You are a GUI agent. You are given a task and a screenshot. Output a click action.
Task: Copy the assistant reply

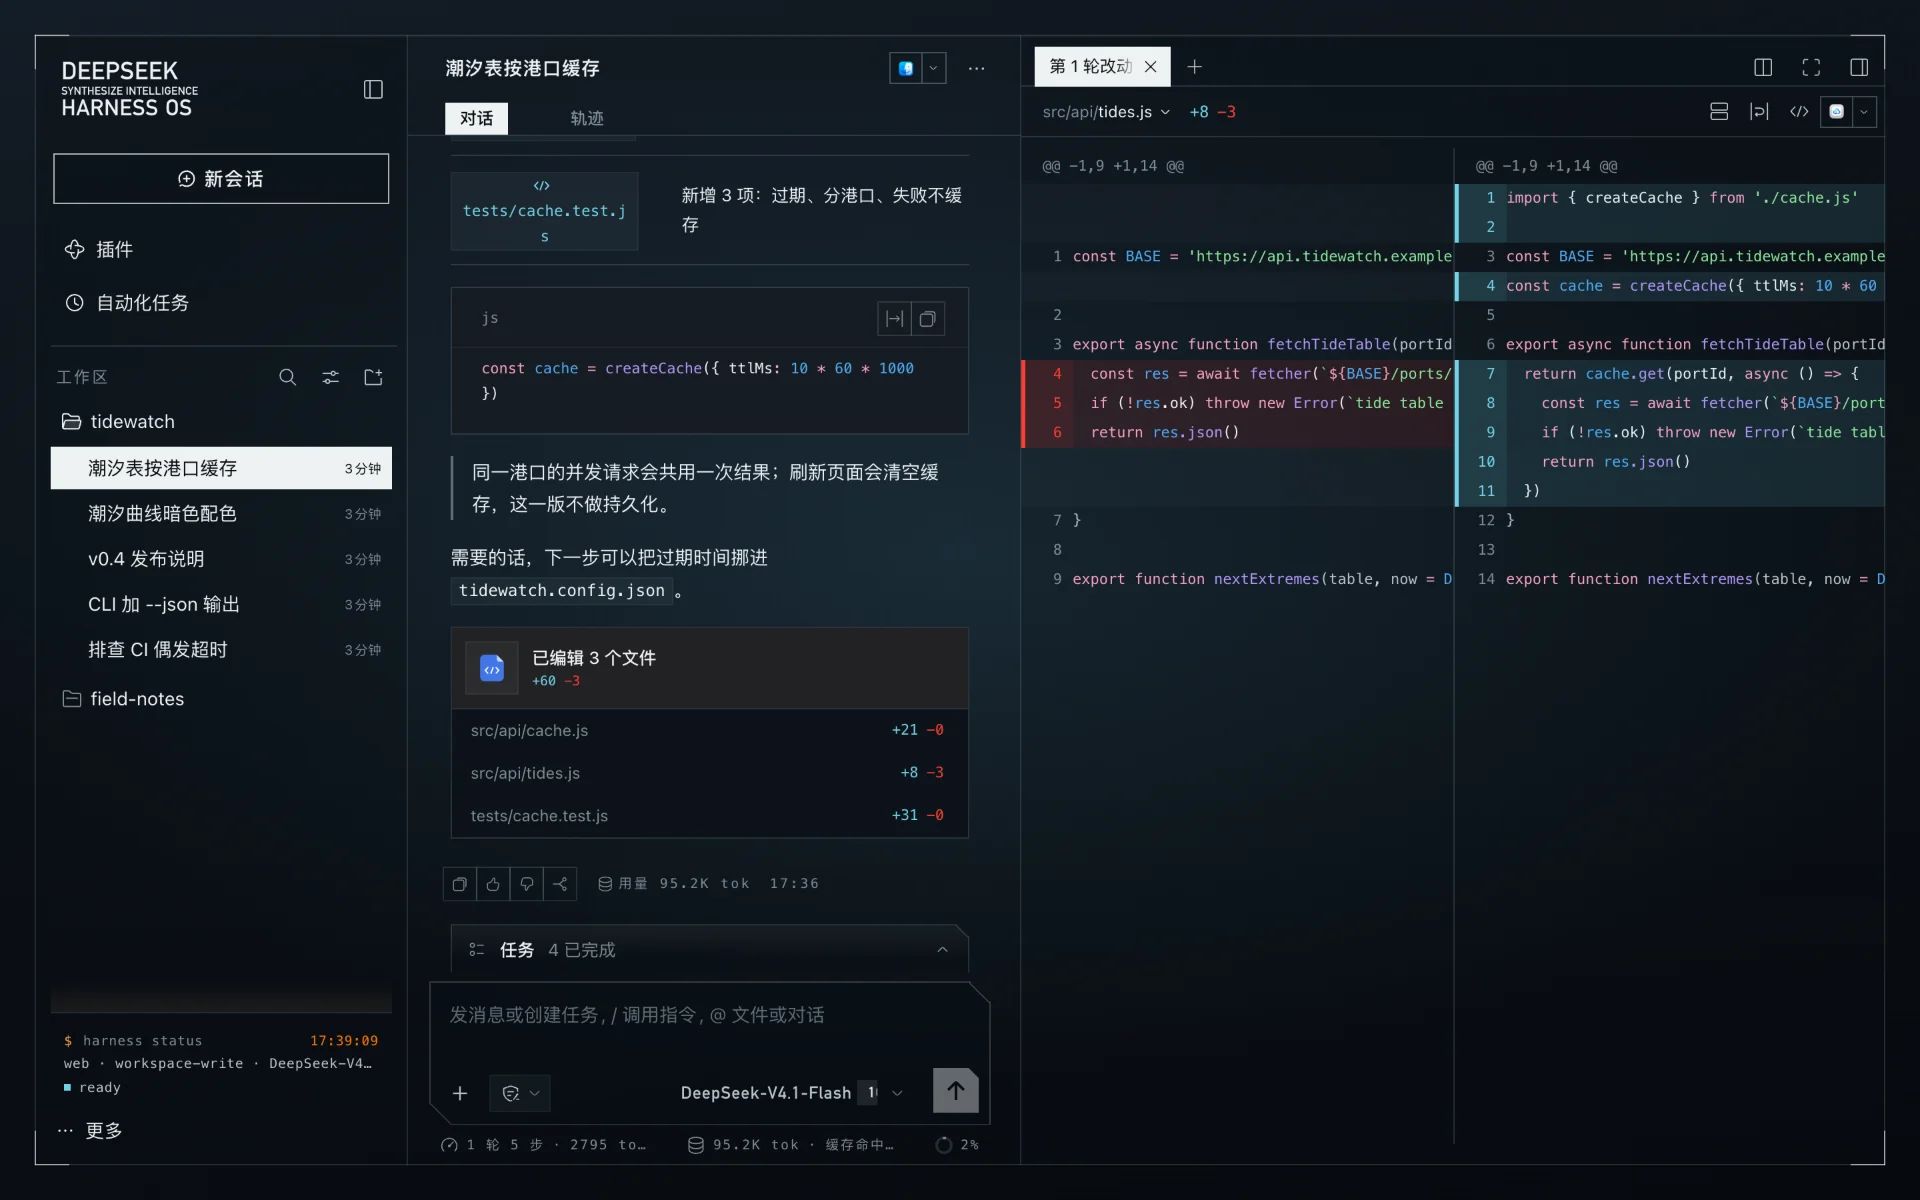click(x=460, y=884)
